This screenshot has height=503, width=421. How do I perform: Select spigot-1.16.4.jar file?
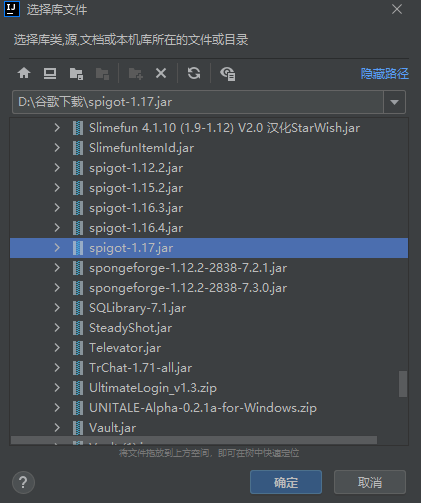(x=136, y=228)
